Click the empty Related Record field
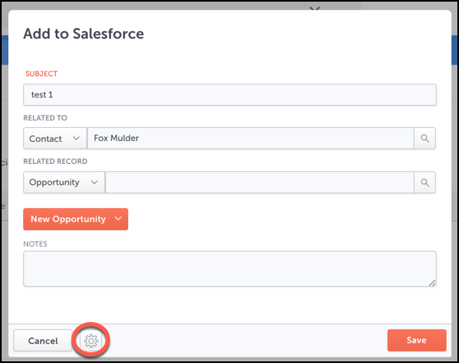 (x=260, y=182)
